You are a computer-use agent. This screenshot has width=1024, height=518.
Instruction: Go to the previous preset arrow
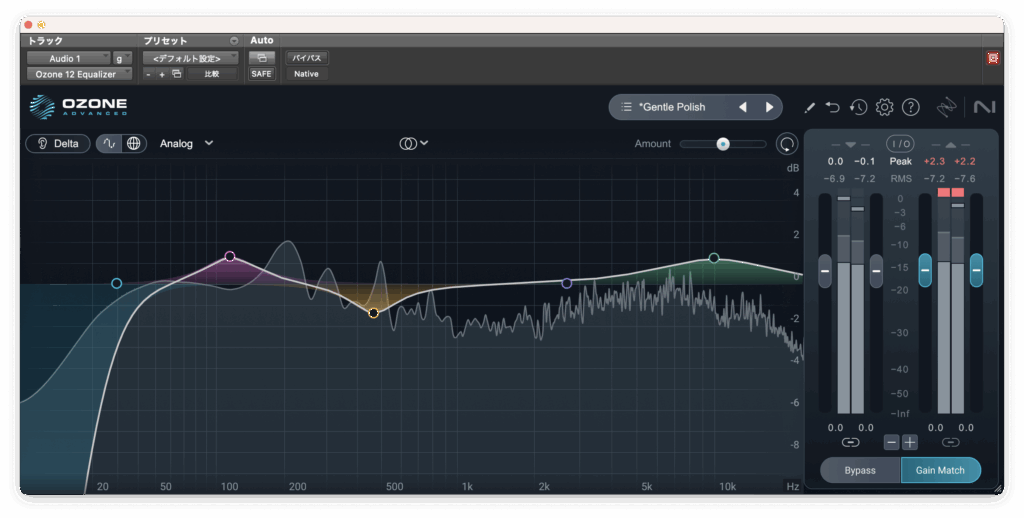pos(743,107)
